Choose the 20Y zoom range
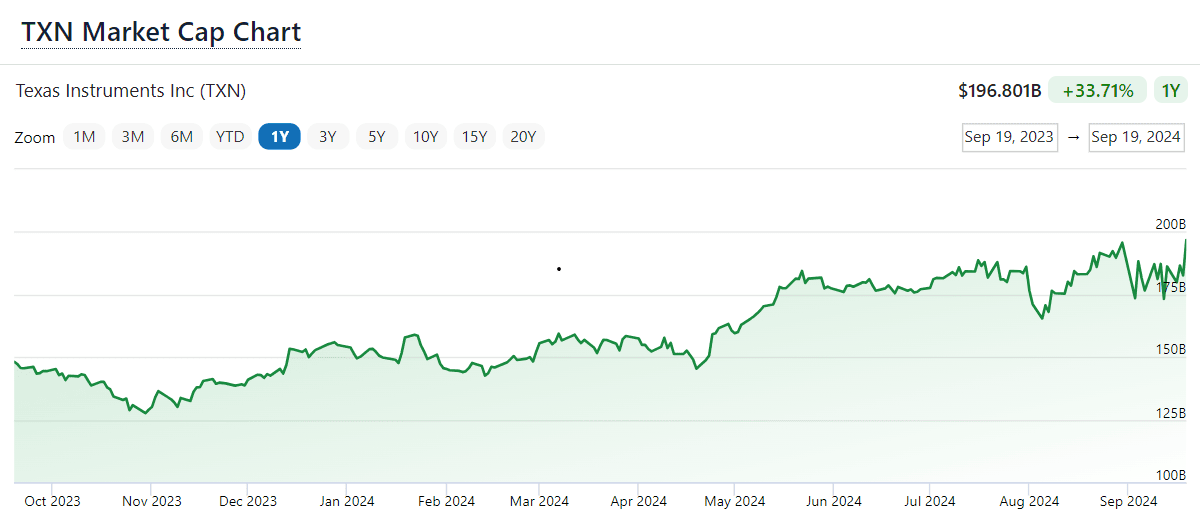The height and width of the screenshot is (522, 1200). pyautogui.click(x=523, y=137)
